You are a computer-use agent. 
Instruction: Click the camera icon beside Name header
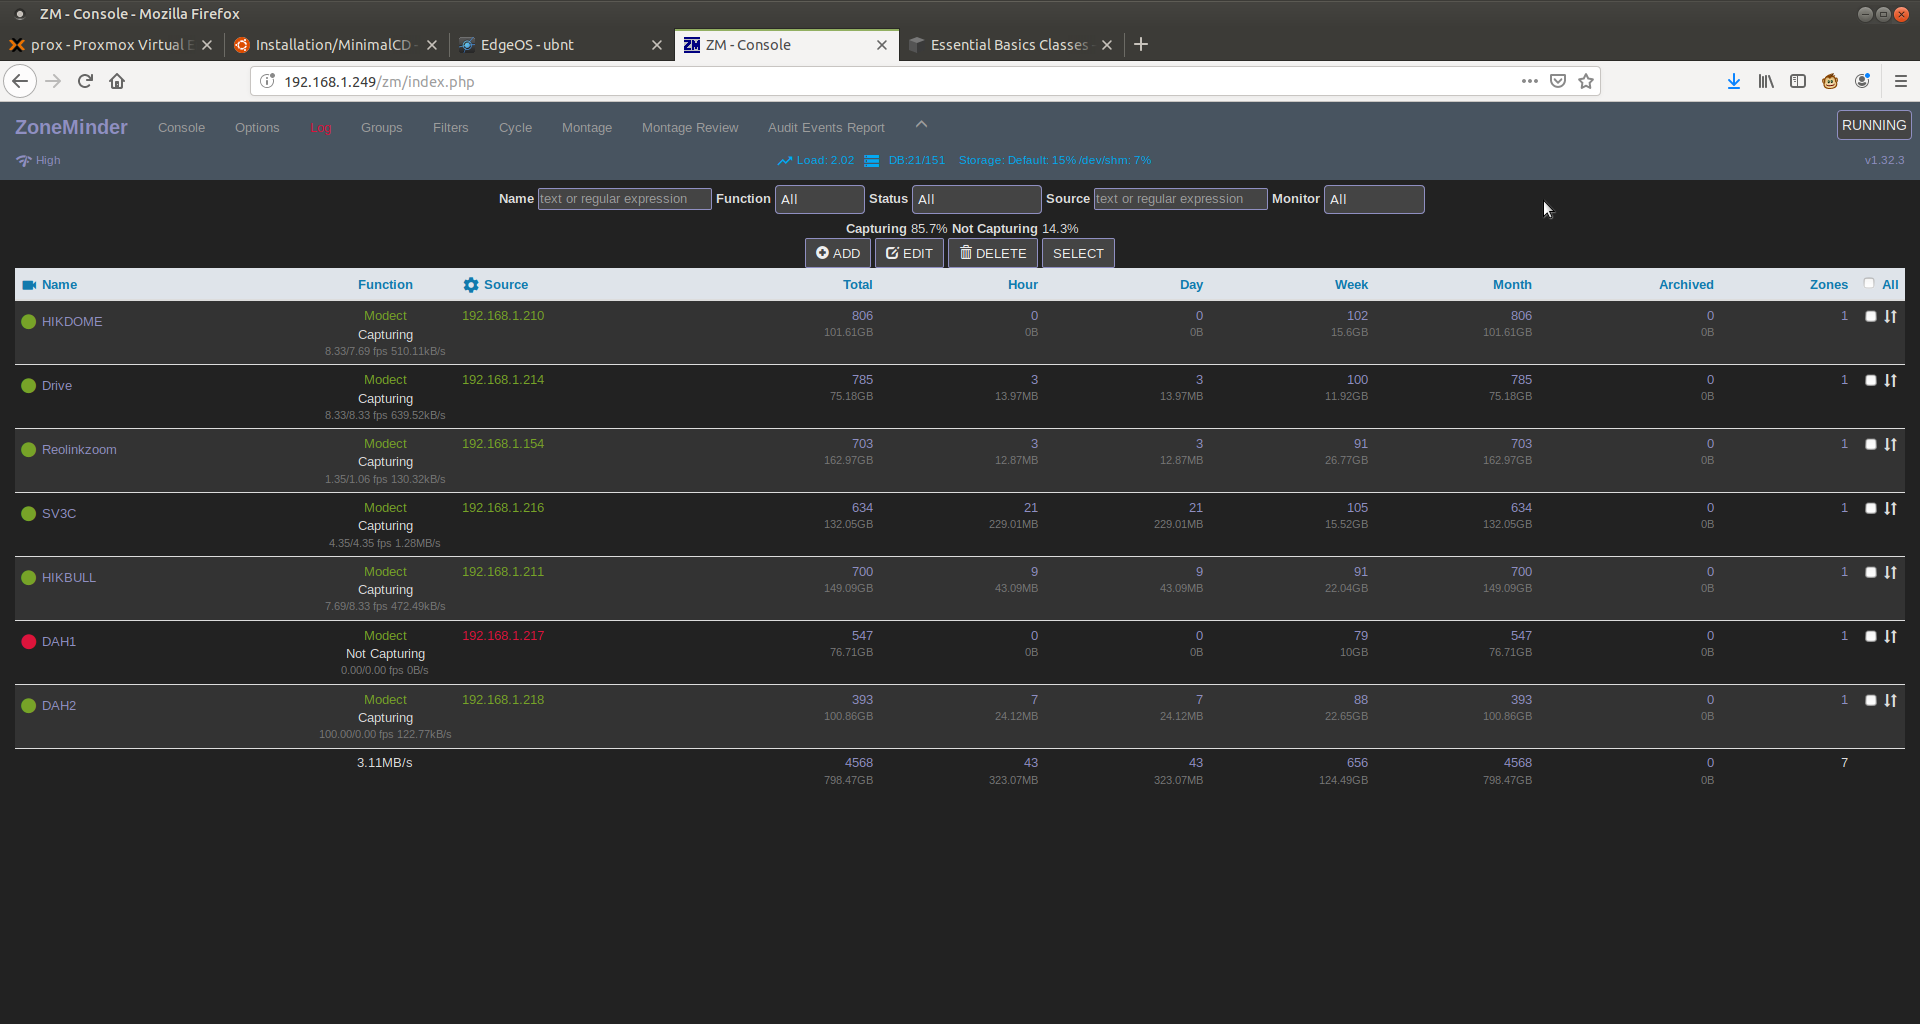point(29,285)
